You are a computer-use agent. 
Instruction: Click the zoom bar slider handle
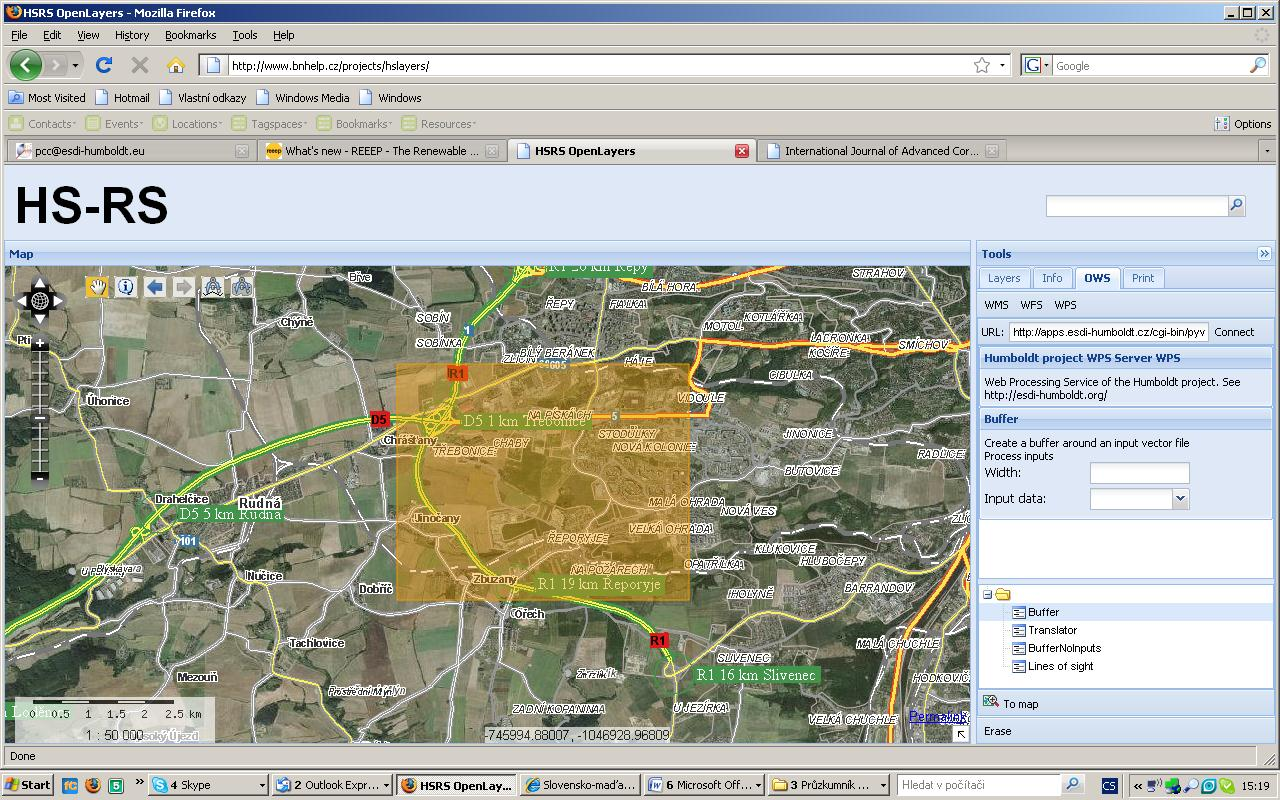[40, 417]
